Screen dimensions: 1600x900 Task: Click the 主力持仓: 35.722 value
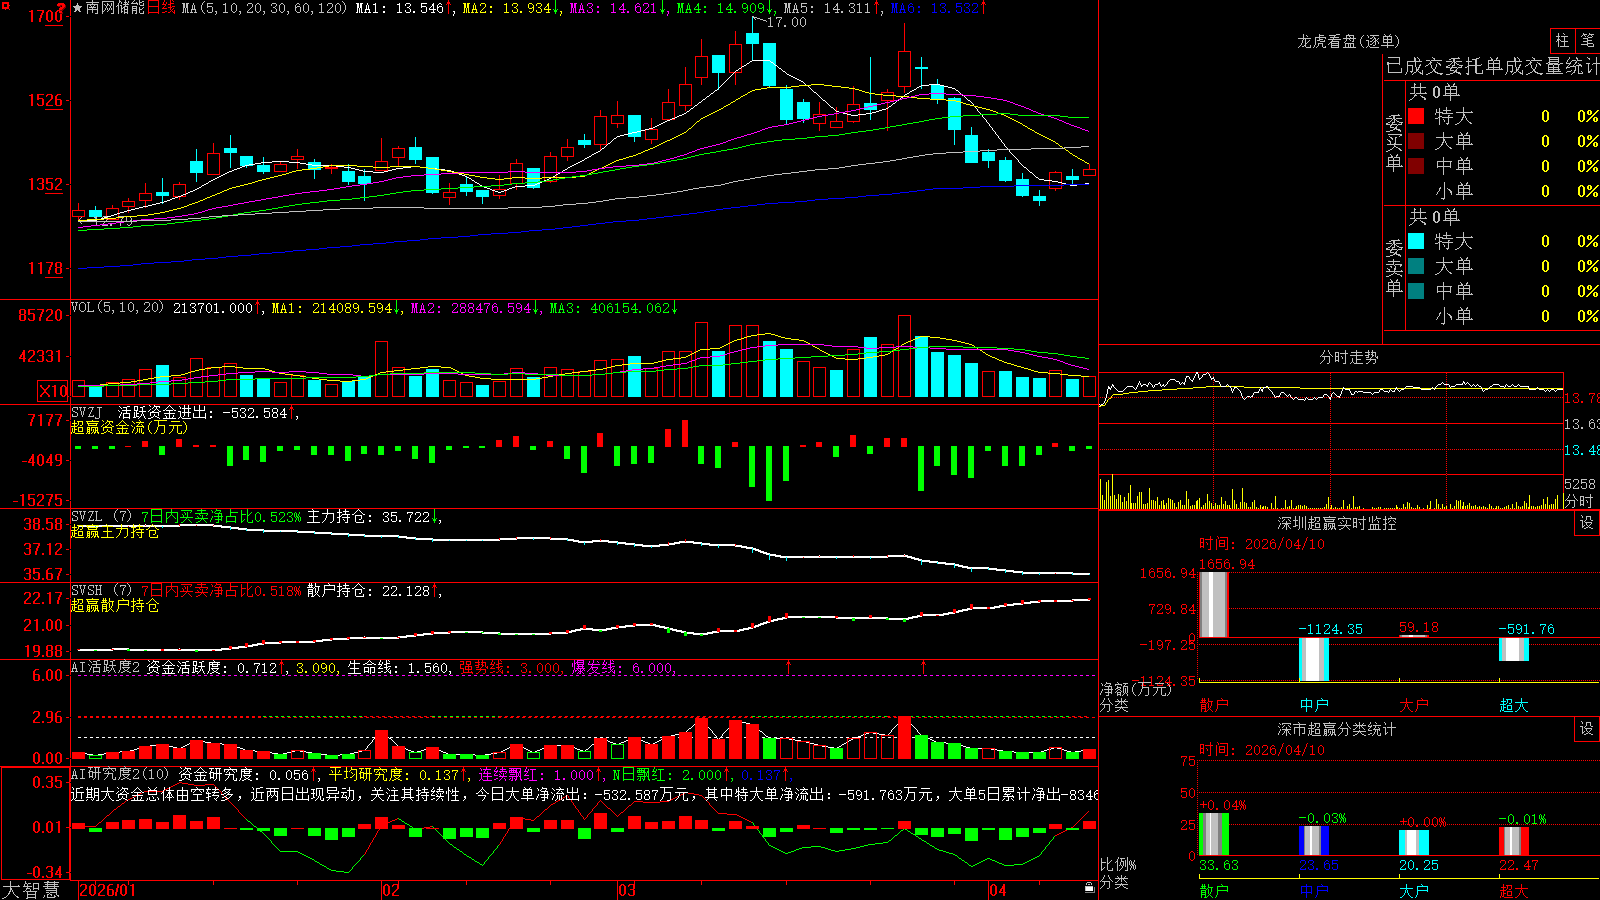coord(369,517)
